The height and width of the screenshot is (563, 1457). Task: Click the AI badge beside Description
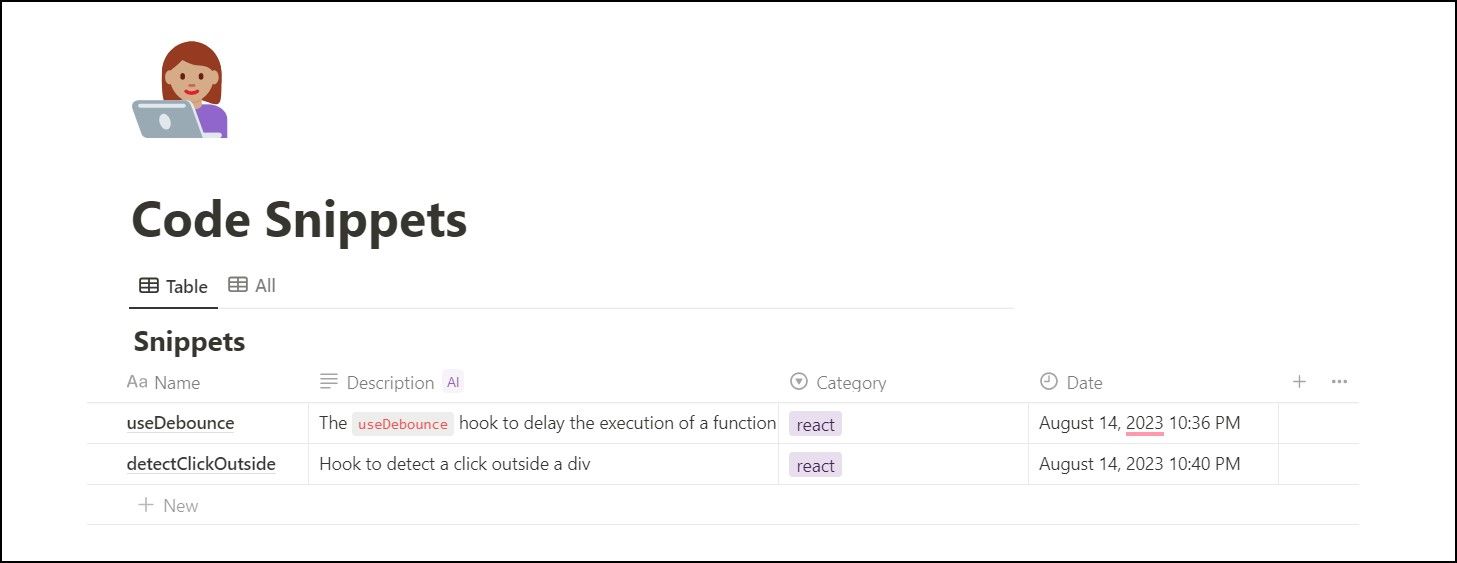453,382
